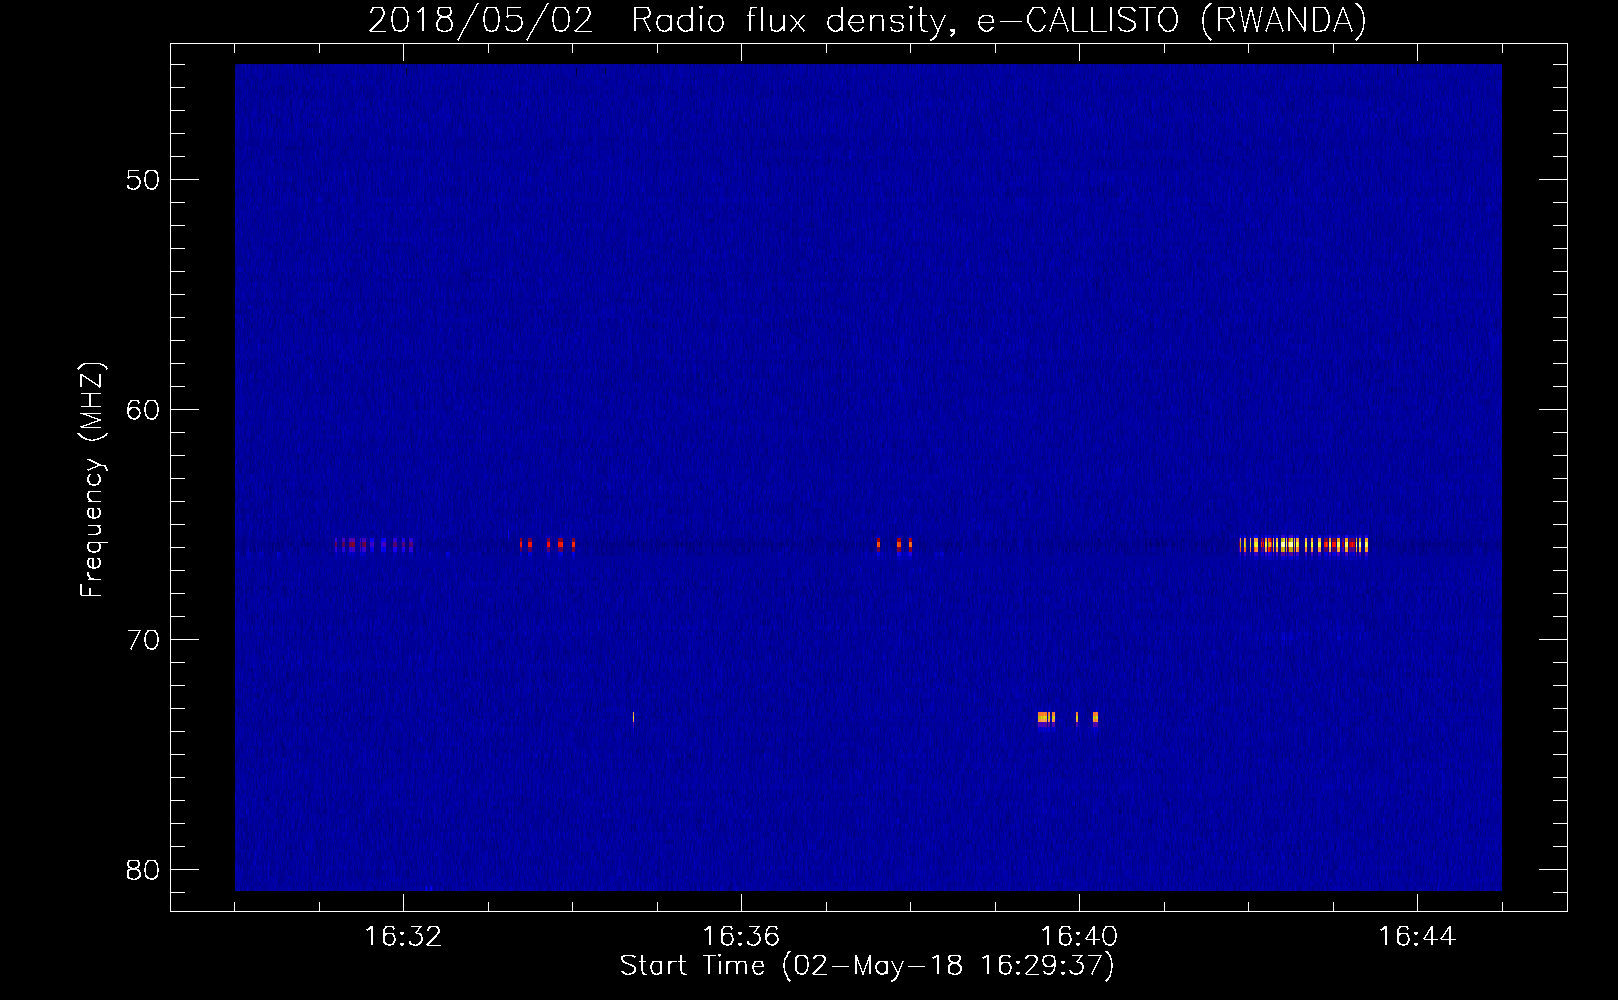Click the frequency tick label "50"
Image resolution: width=1618 pixels, height=1000 pixels.
pyautogui.click(x=143, y=180)
